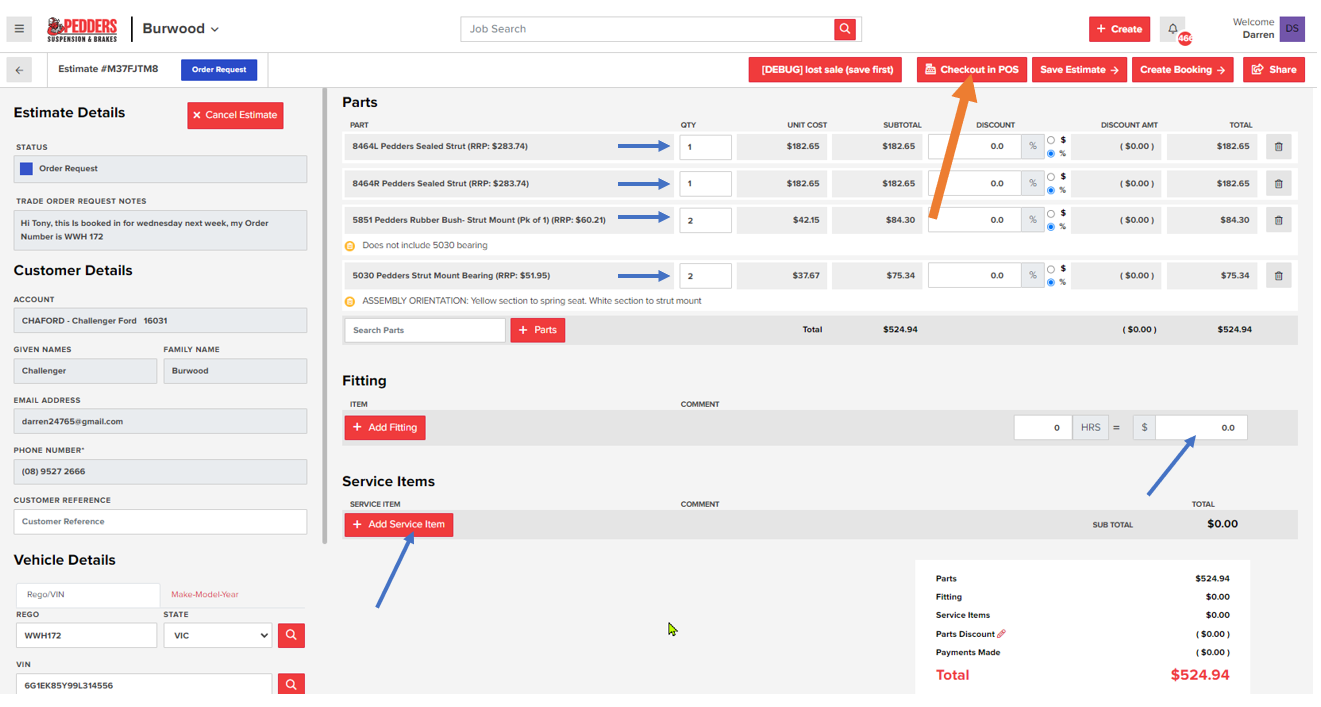Click the Order Request badge
Image resolution: width=1321 pixels, height=707 pixels.
click(219, 70)
